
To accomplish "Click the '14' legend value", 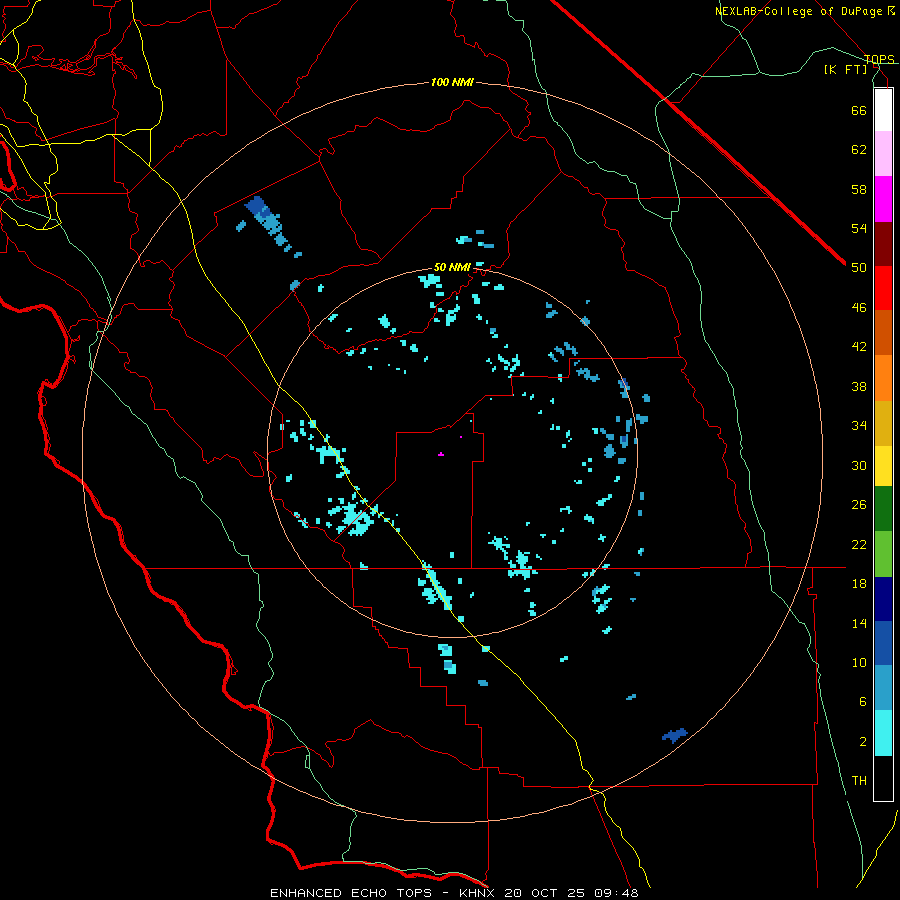I will coord(859,623).
